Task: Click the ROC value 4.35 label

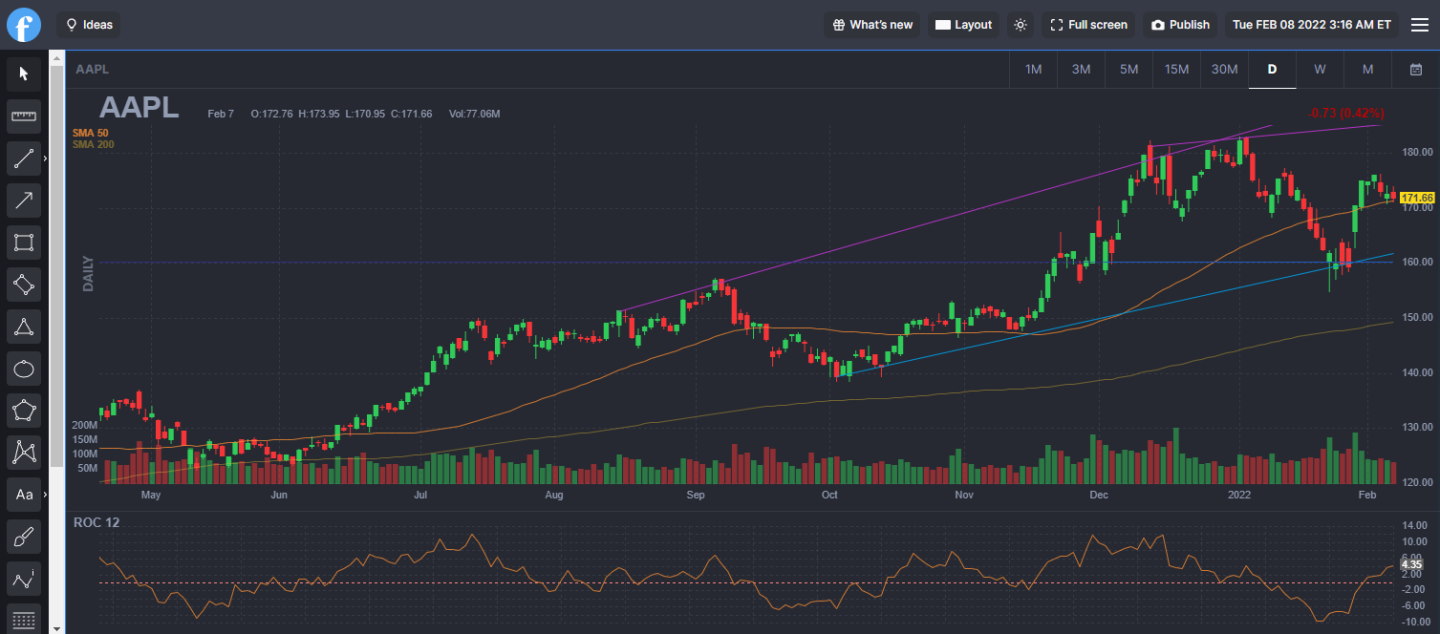Action: pos(1411,565)
